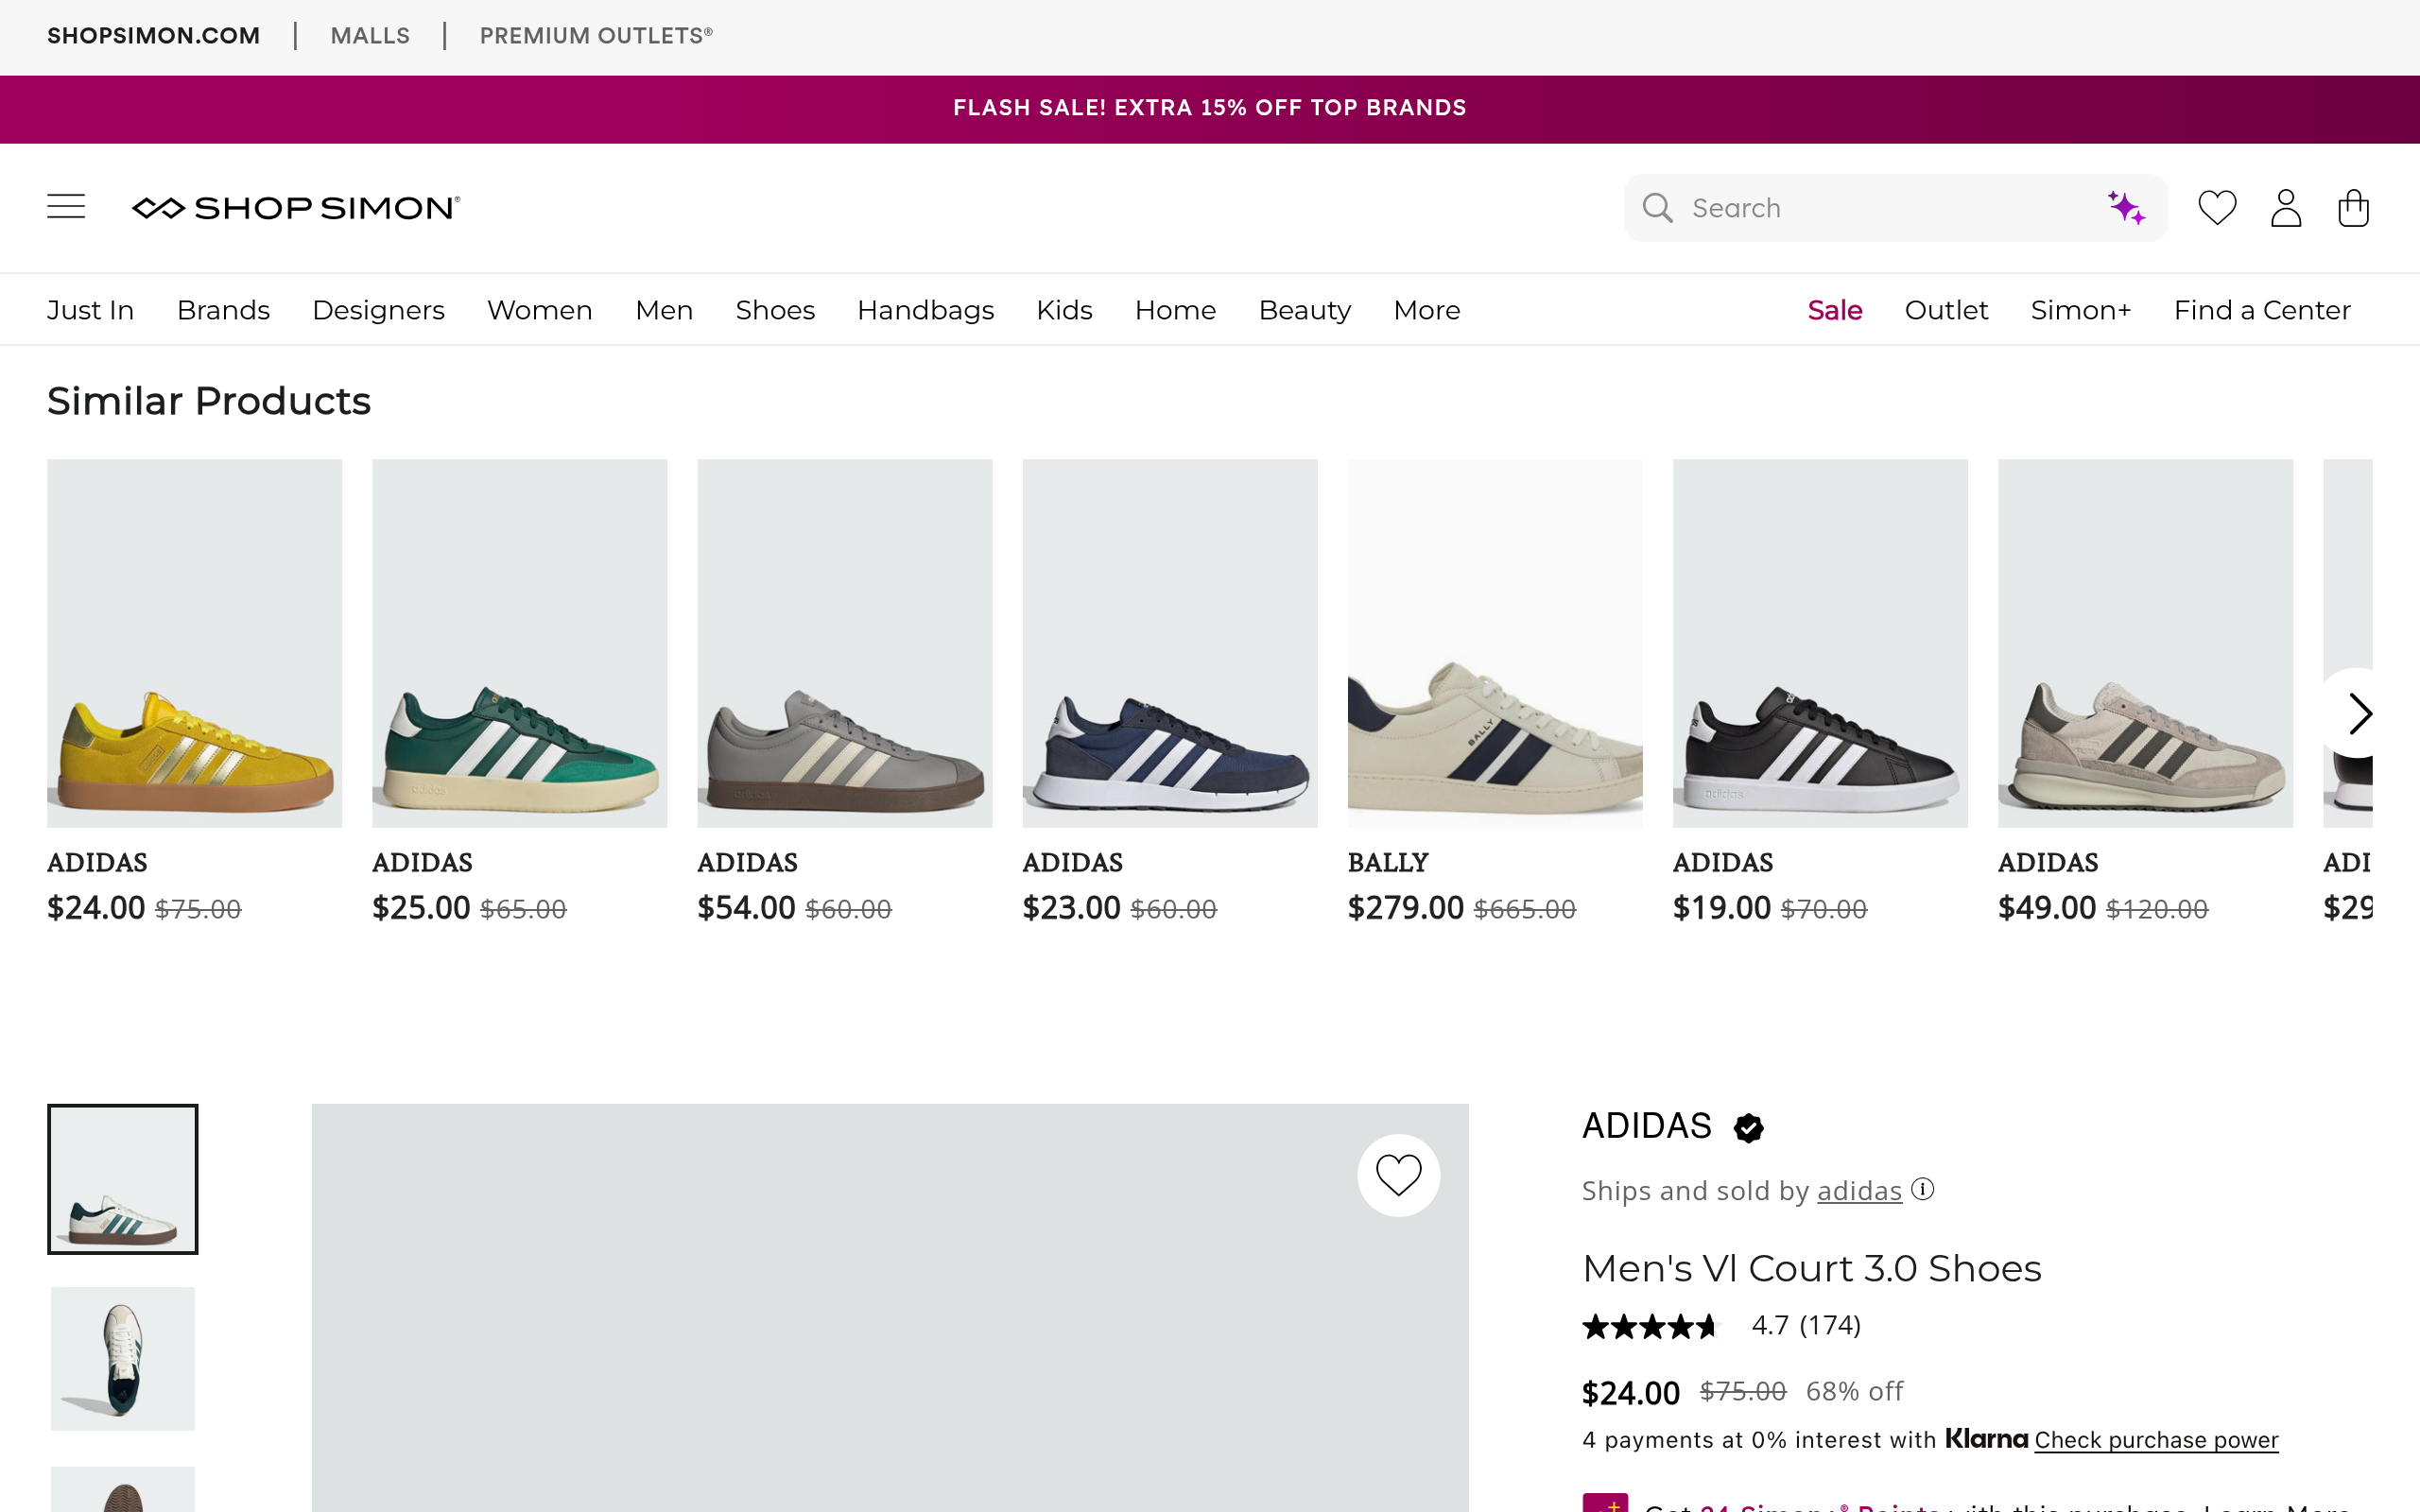
Task: Open the hamburger menu icon
Action: (x=66, y=207)
